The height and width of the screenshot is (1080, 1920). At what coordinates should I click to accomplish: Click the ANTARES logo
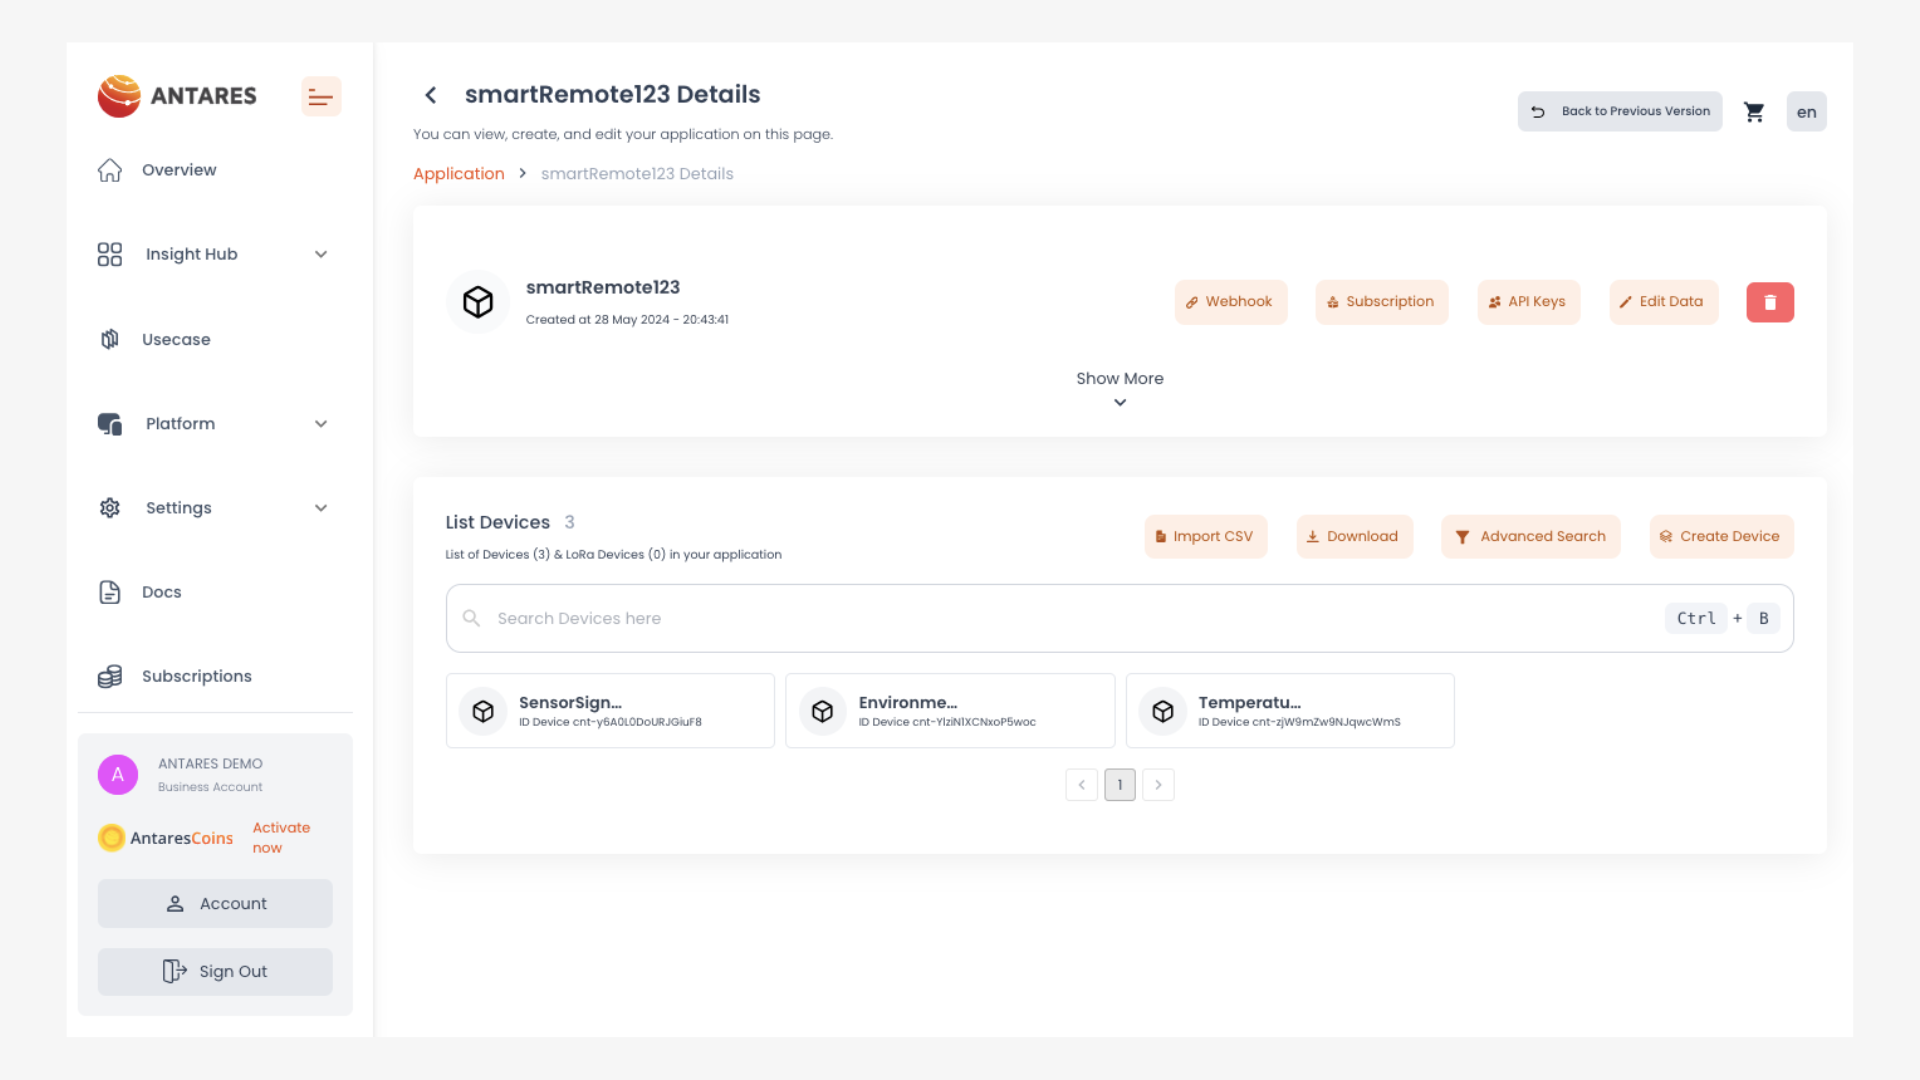pyautogui.click(x=178, y=96)
